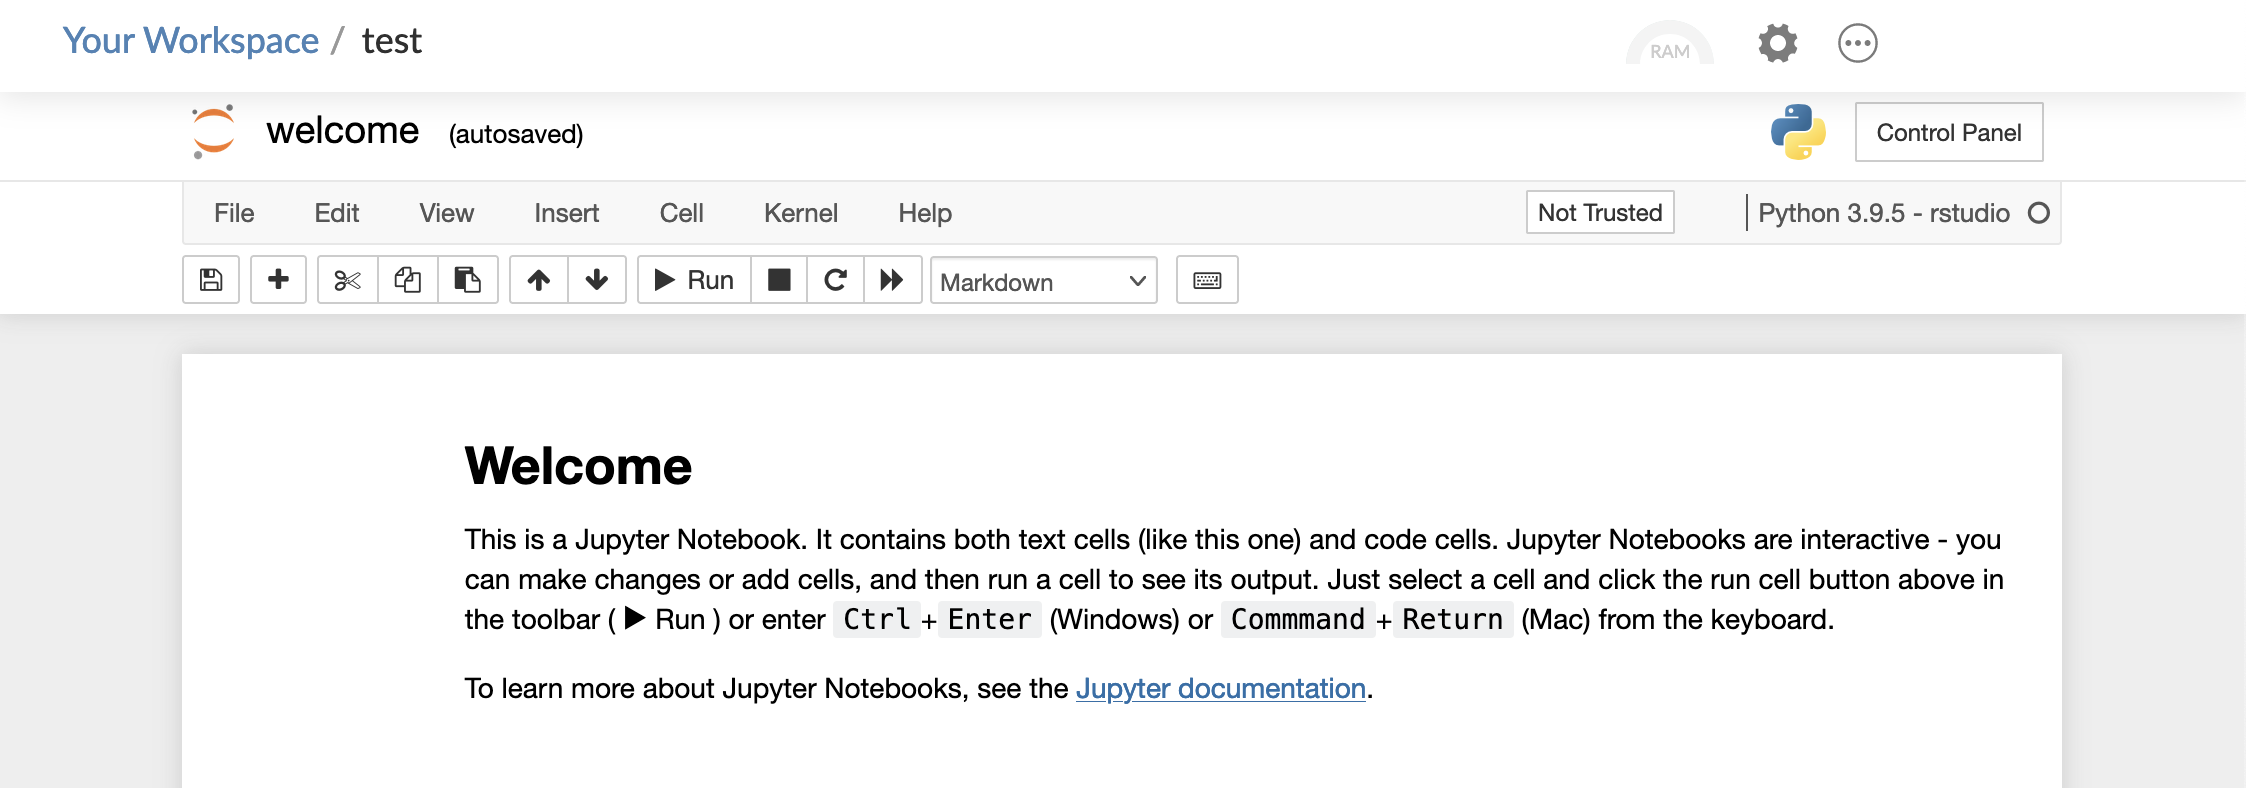
Task: Restart and run all fast-forward icon
Action: (892, 280)
